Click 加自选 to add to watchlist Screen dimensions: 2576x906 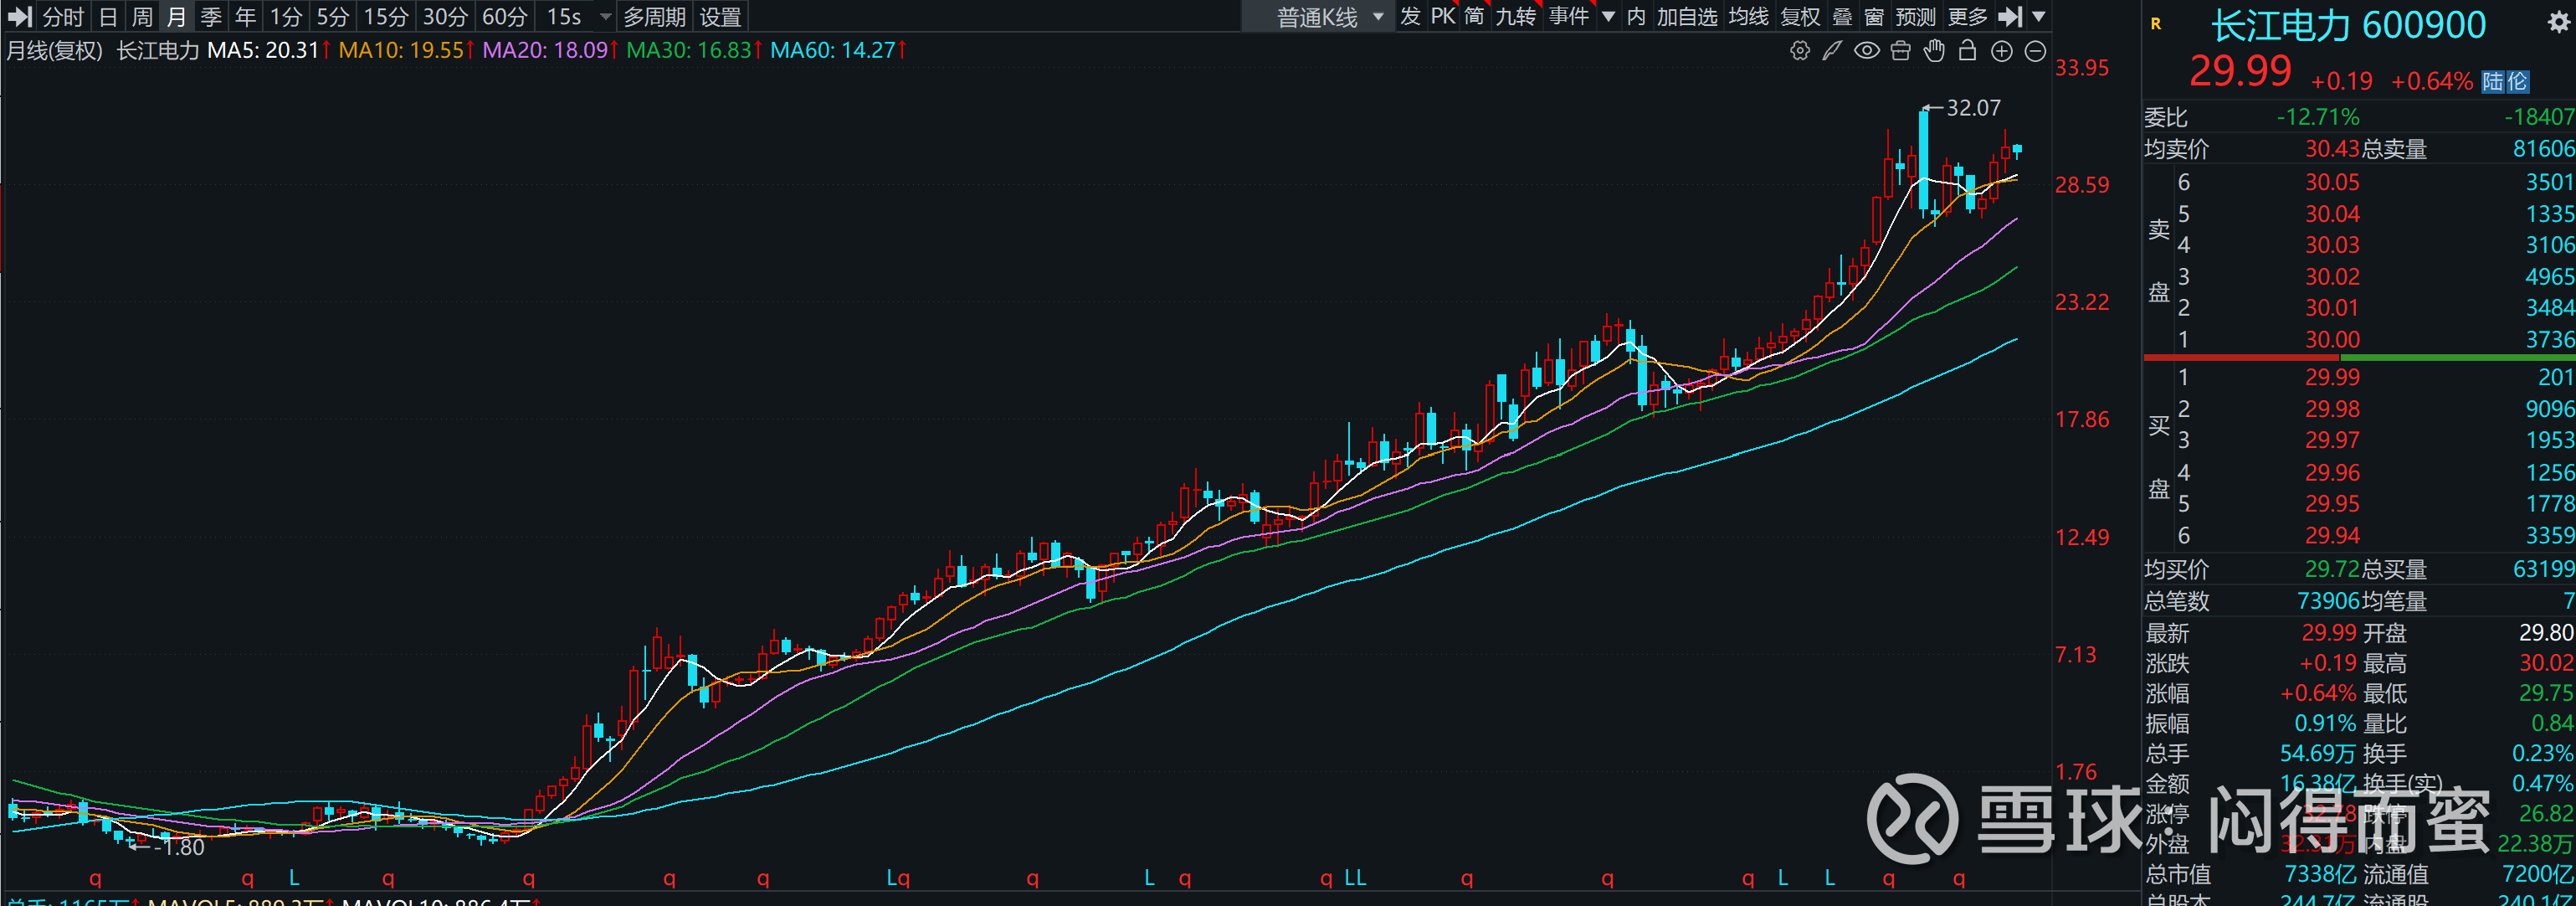pos(1687,16)
